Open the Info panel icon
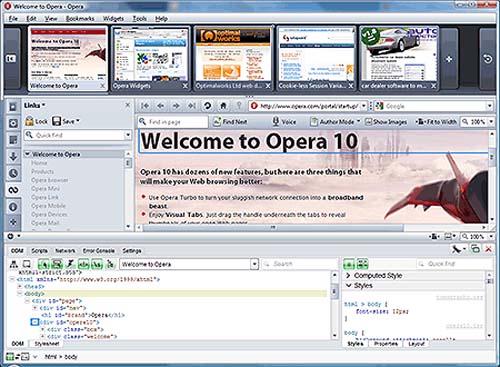The width and height of the screenshot is (500, 367). (x=13, y=207)
